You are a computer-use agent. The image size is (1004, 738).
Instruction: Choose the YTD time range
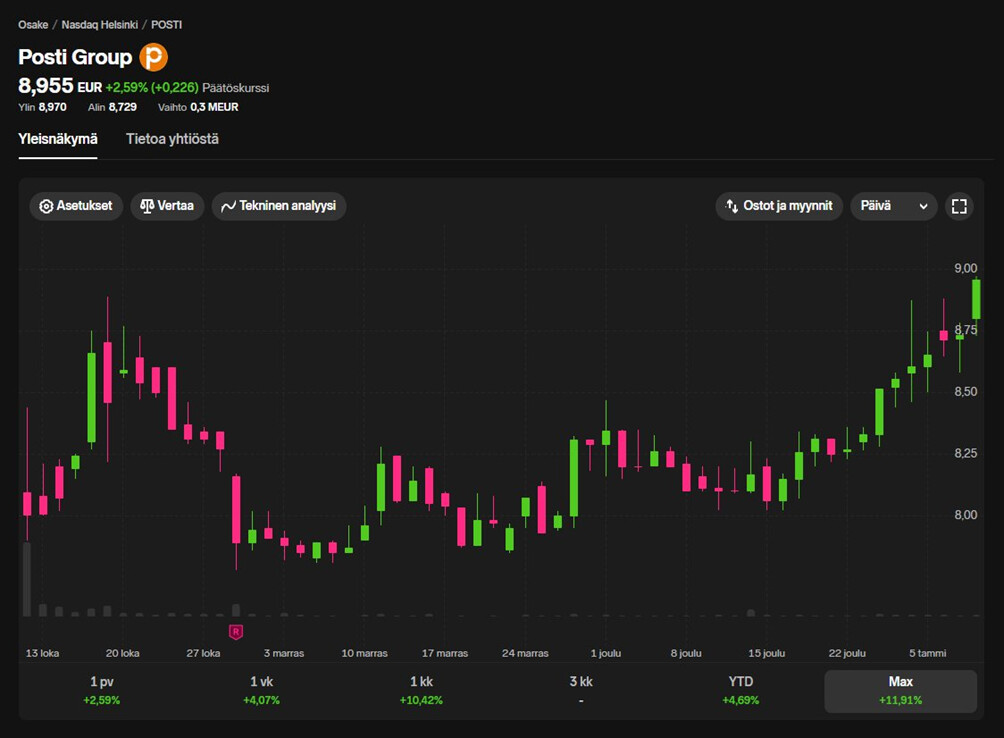coord(741,690)
